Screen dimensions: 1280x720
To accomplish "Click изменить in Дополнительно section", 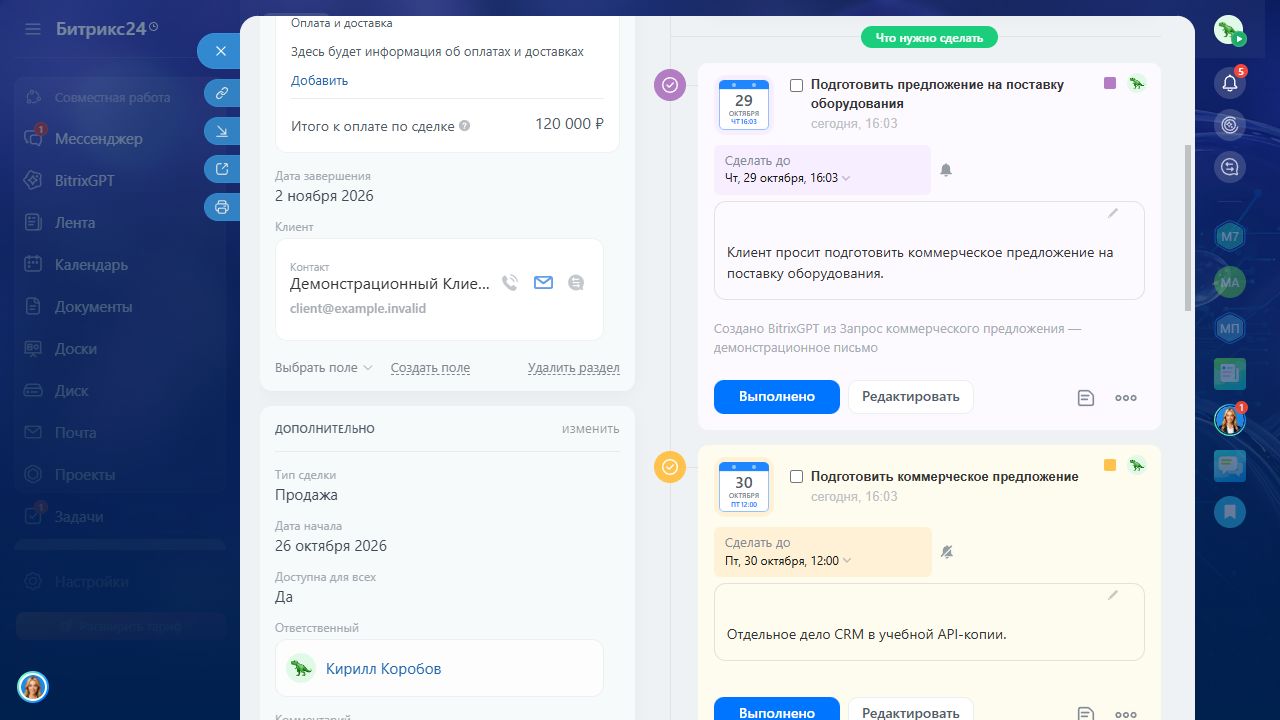I will (x=590, y=429).
